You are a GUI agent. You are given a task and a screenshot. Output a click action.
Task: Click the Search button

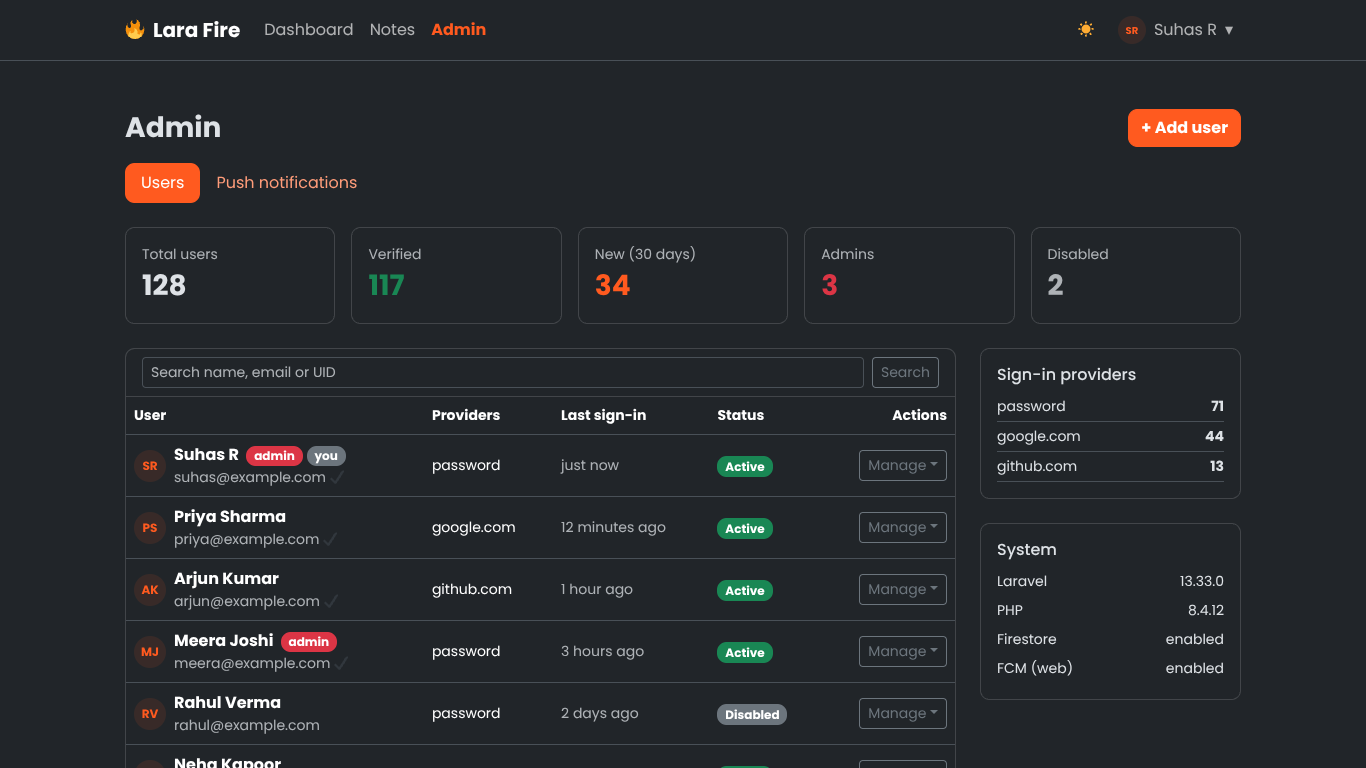(905, 372)
